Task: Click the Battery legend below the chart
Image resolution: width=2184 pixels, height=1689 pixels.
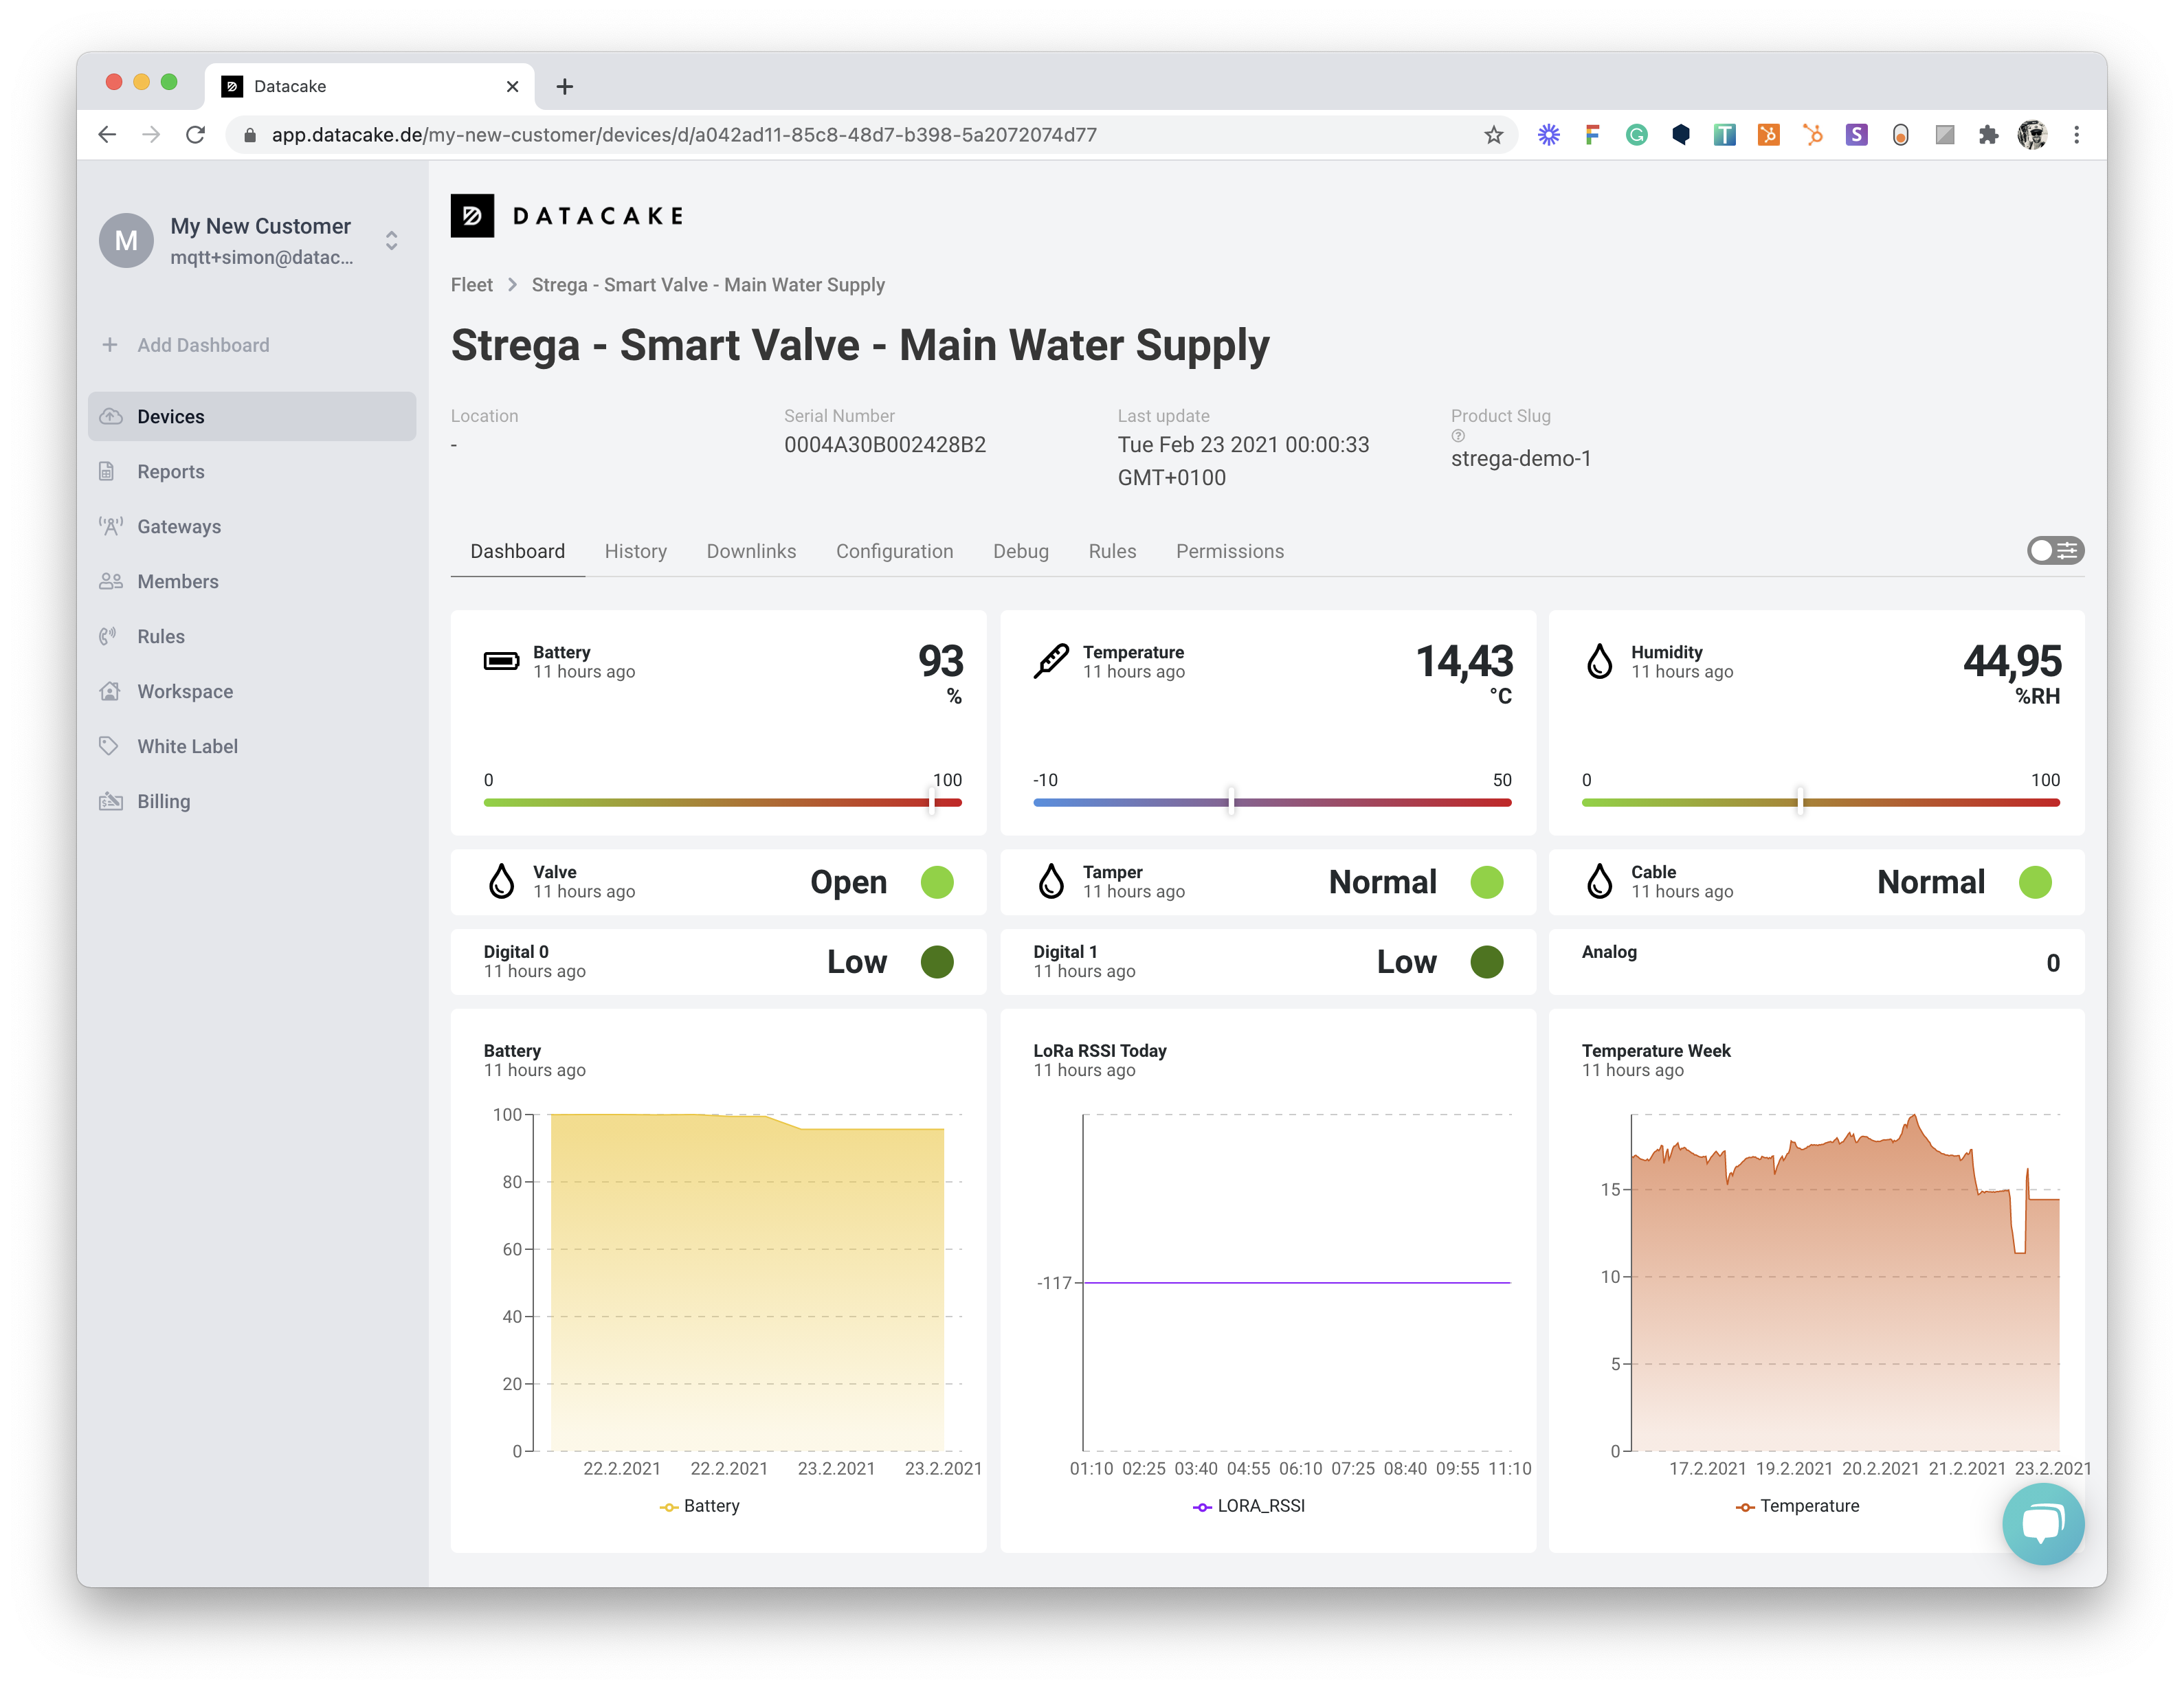Action: coord(699,1505)
